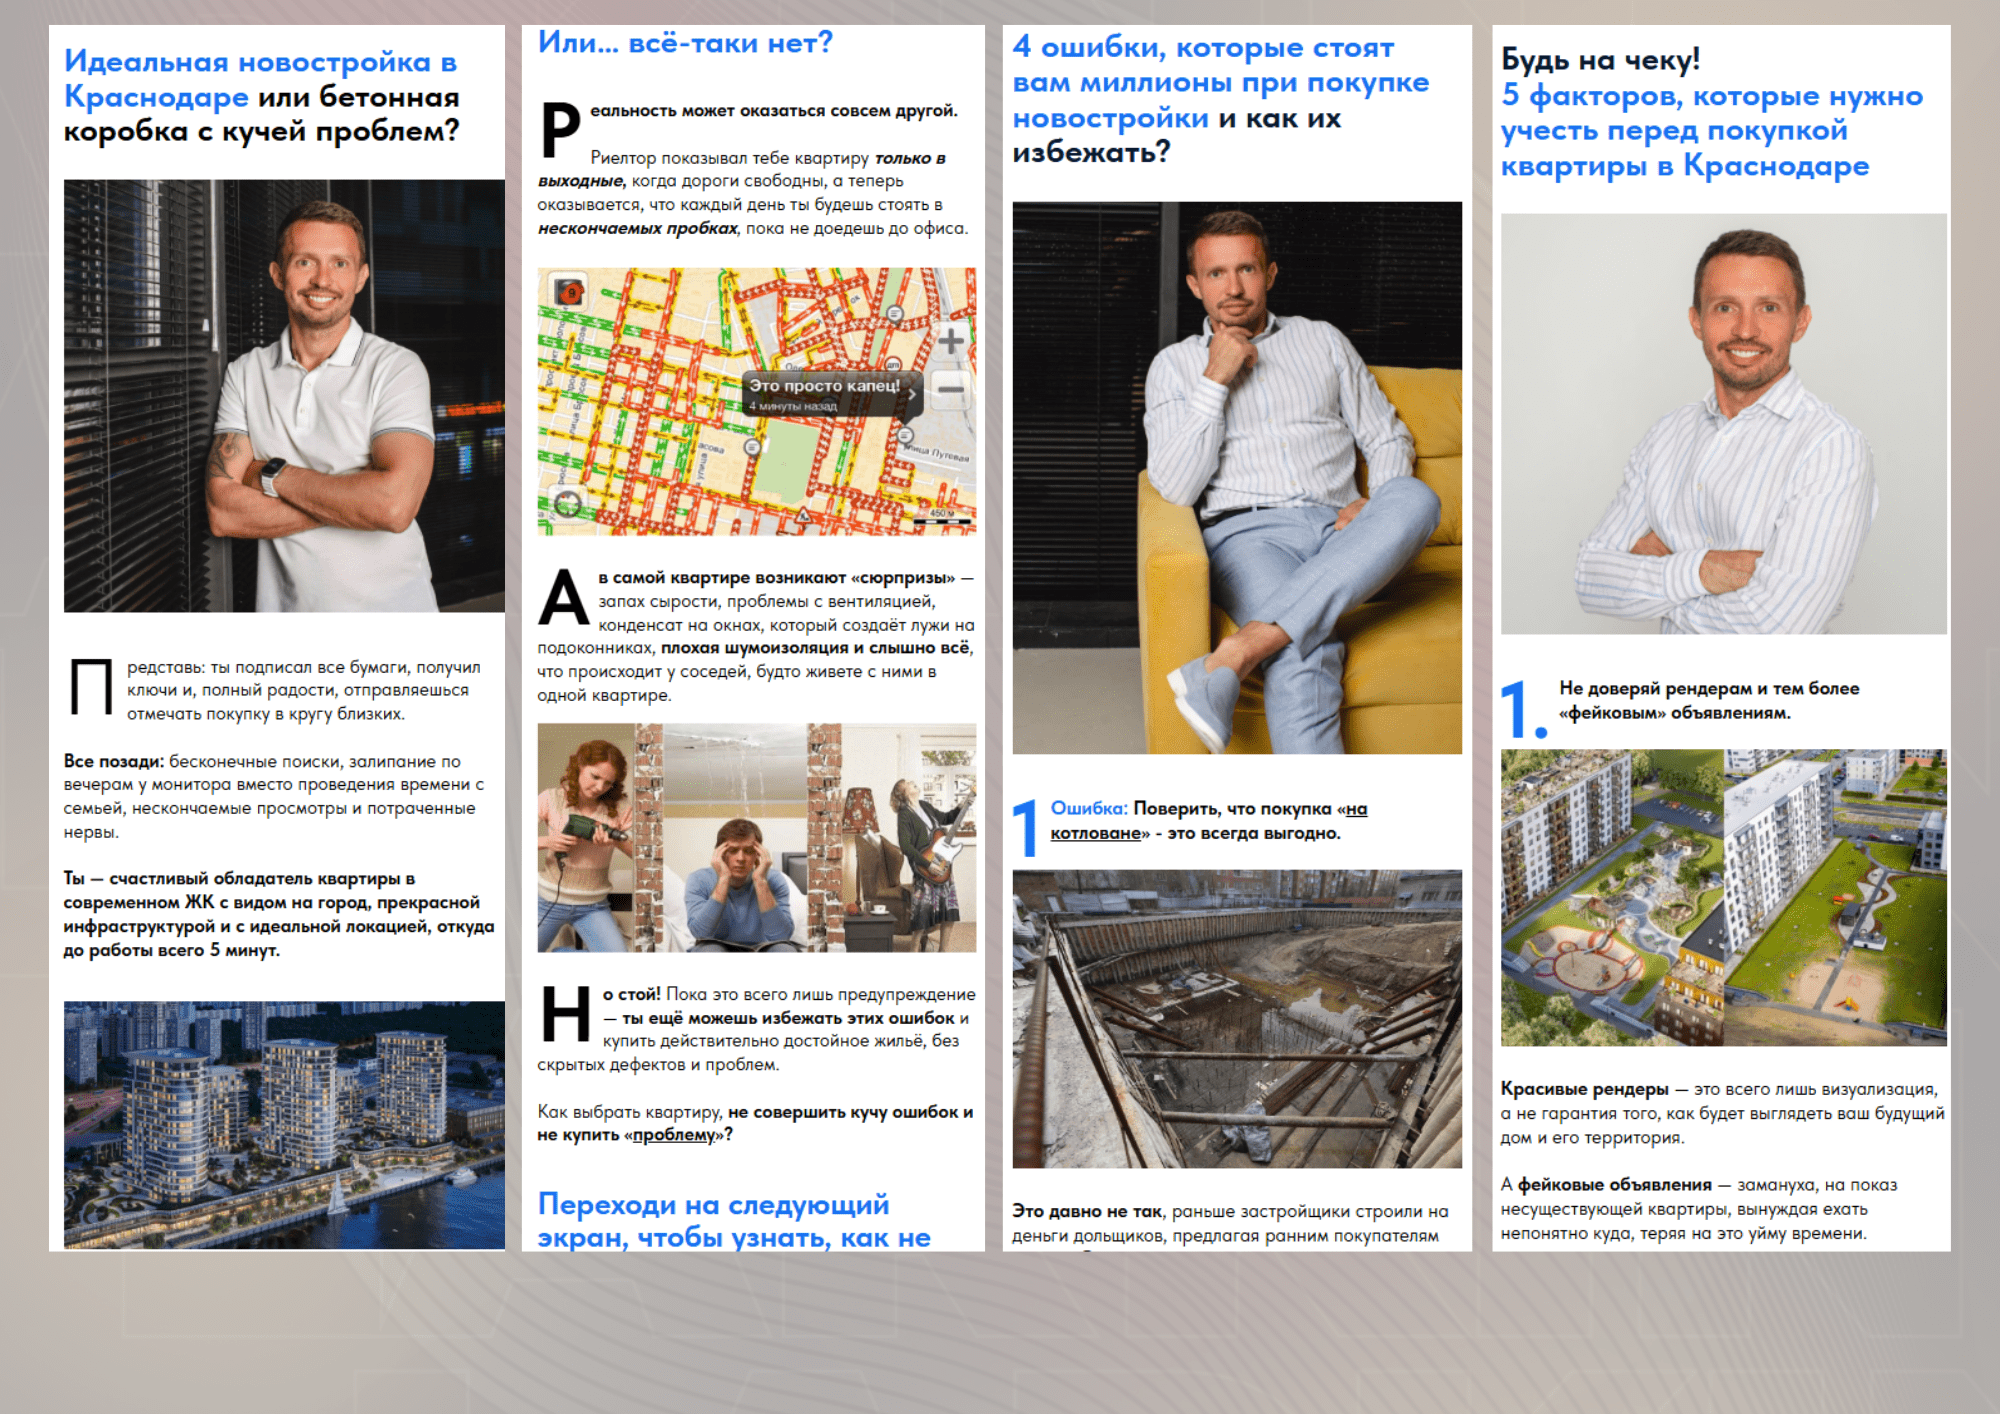Image resolution: width=2000 pixels, height=1414 pixels.
Task: Open the chevron on 'Это просто капец!' bubble
Action: (912, 394)
